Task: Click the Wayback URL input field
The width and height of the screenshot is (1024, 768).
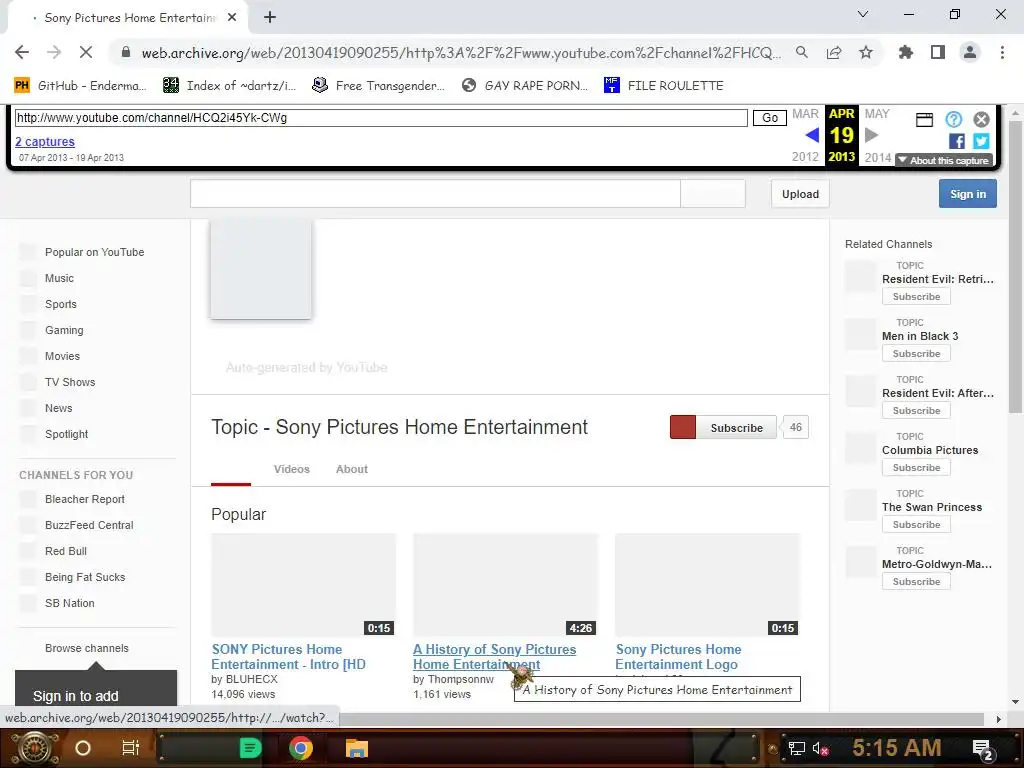Action: coord(381,118)
